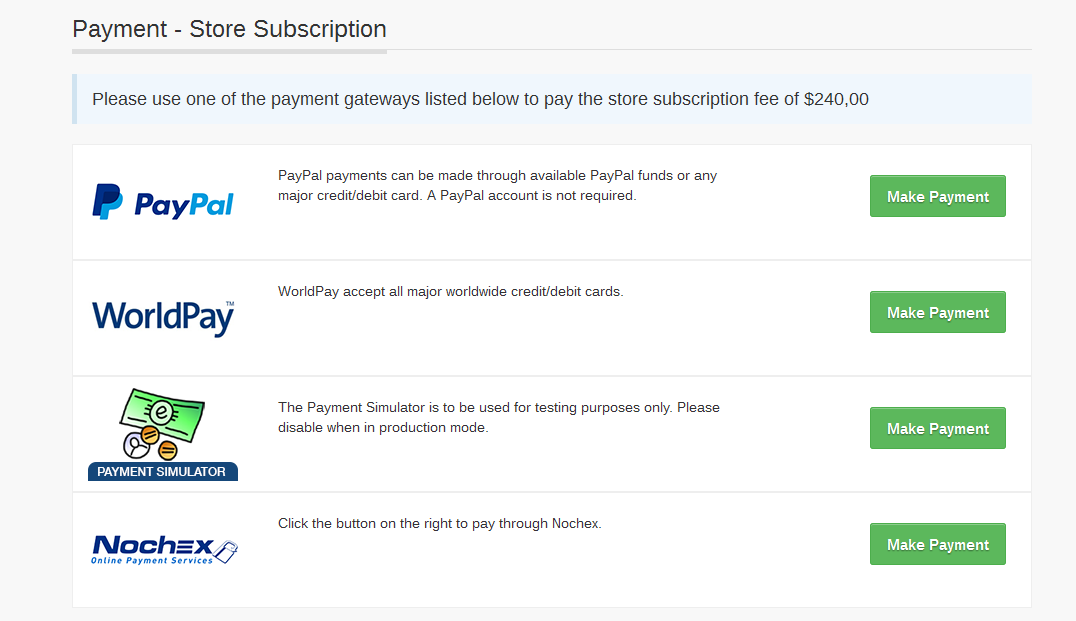Click the blue PAYMENT SIMULATOR badge label
The width and height of the screenshot is (1076, 621).
coord(162,472)
